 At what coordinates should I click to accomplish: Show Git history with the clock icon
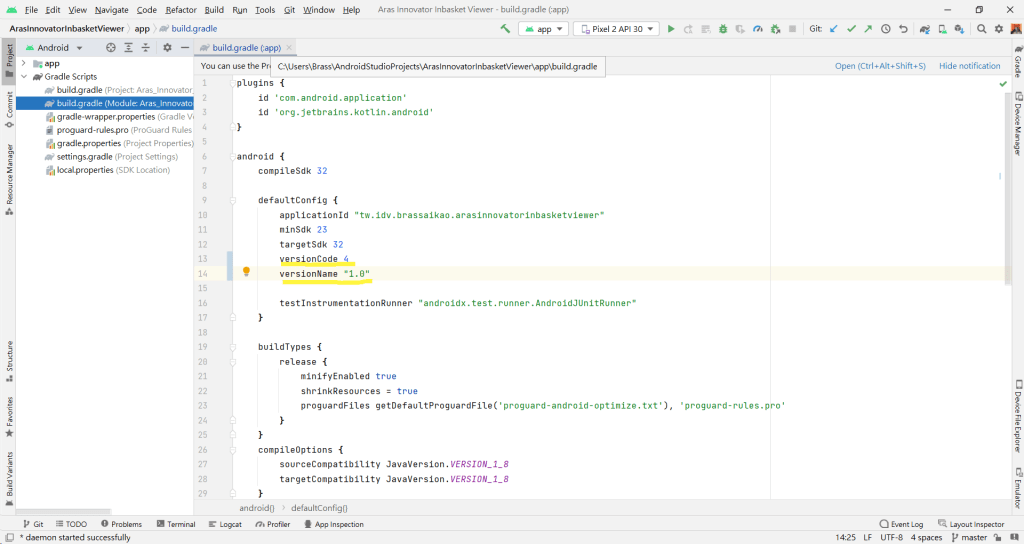coord(886,29)
